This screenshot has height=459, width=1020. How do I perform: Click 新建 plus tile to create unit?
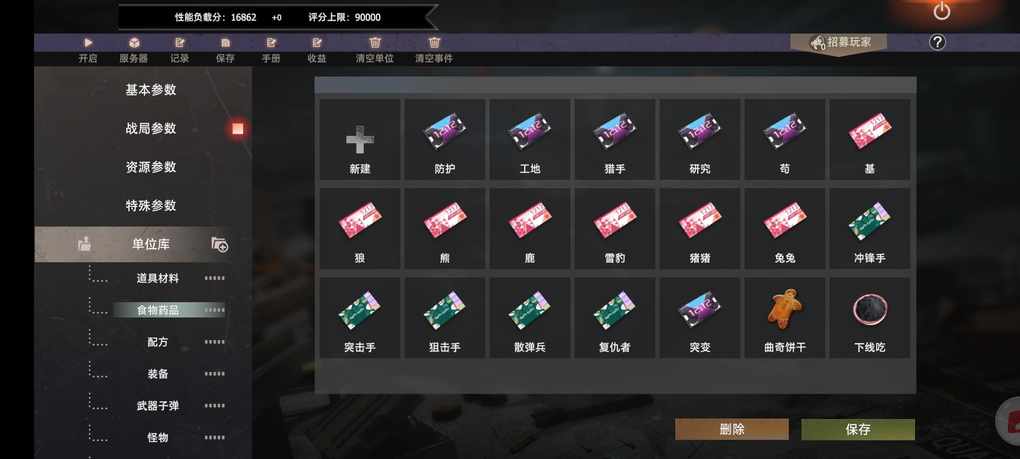(x=360, y=139)
